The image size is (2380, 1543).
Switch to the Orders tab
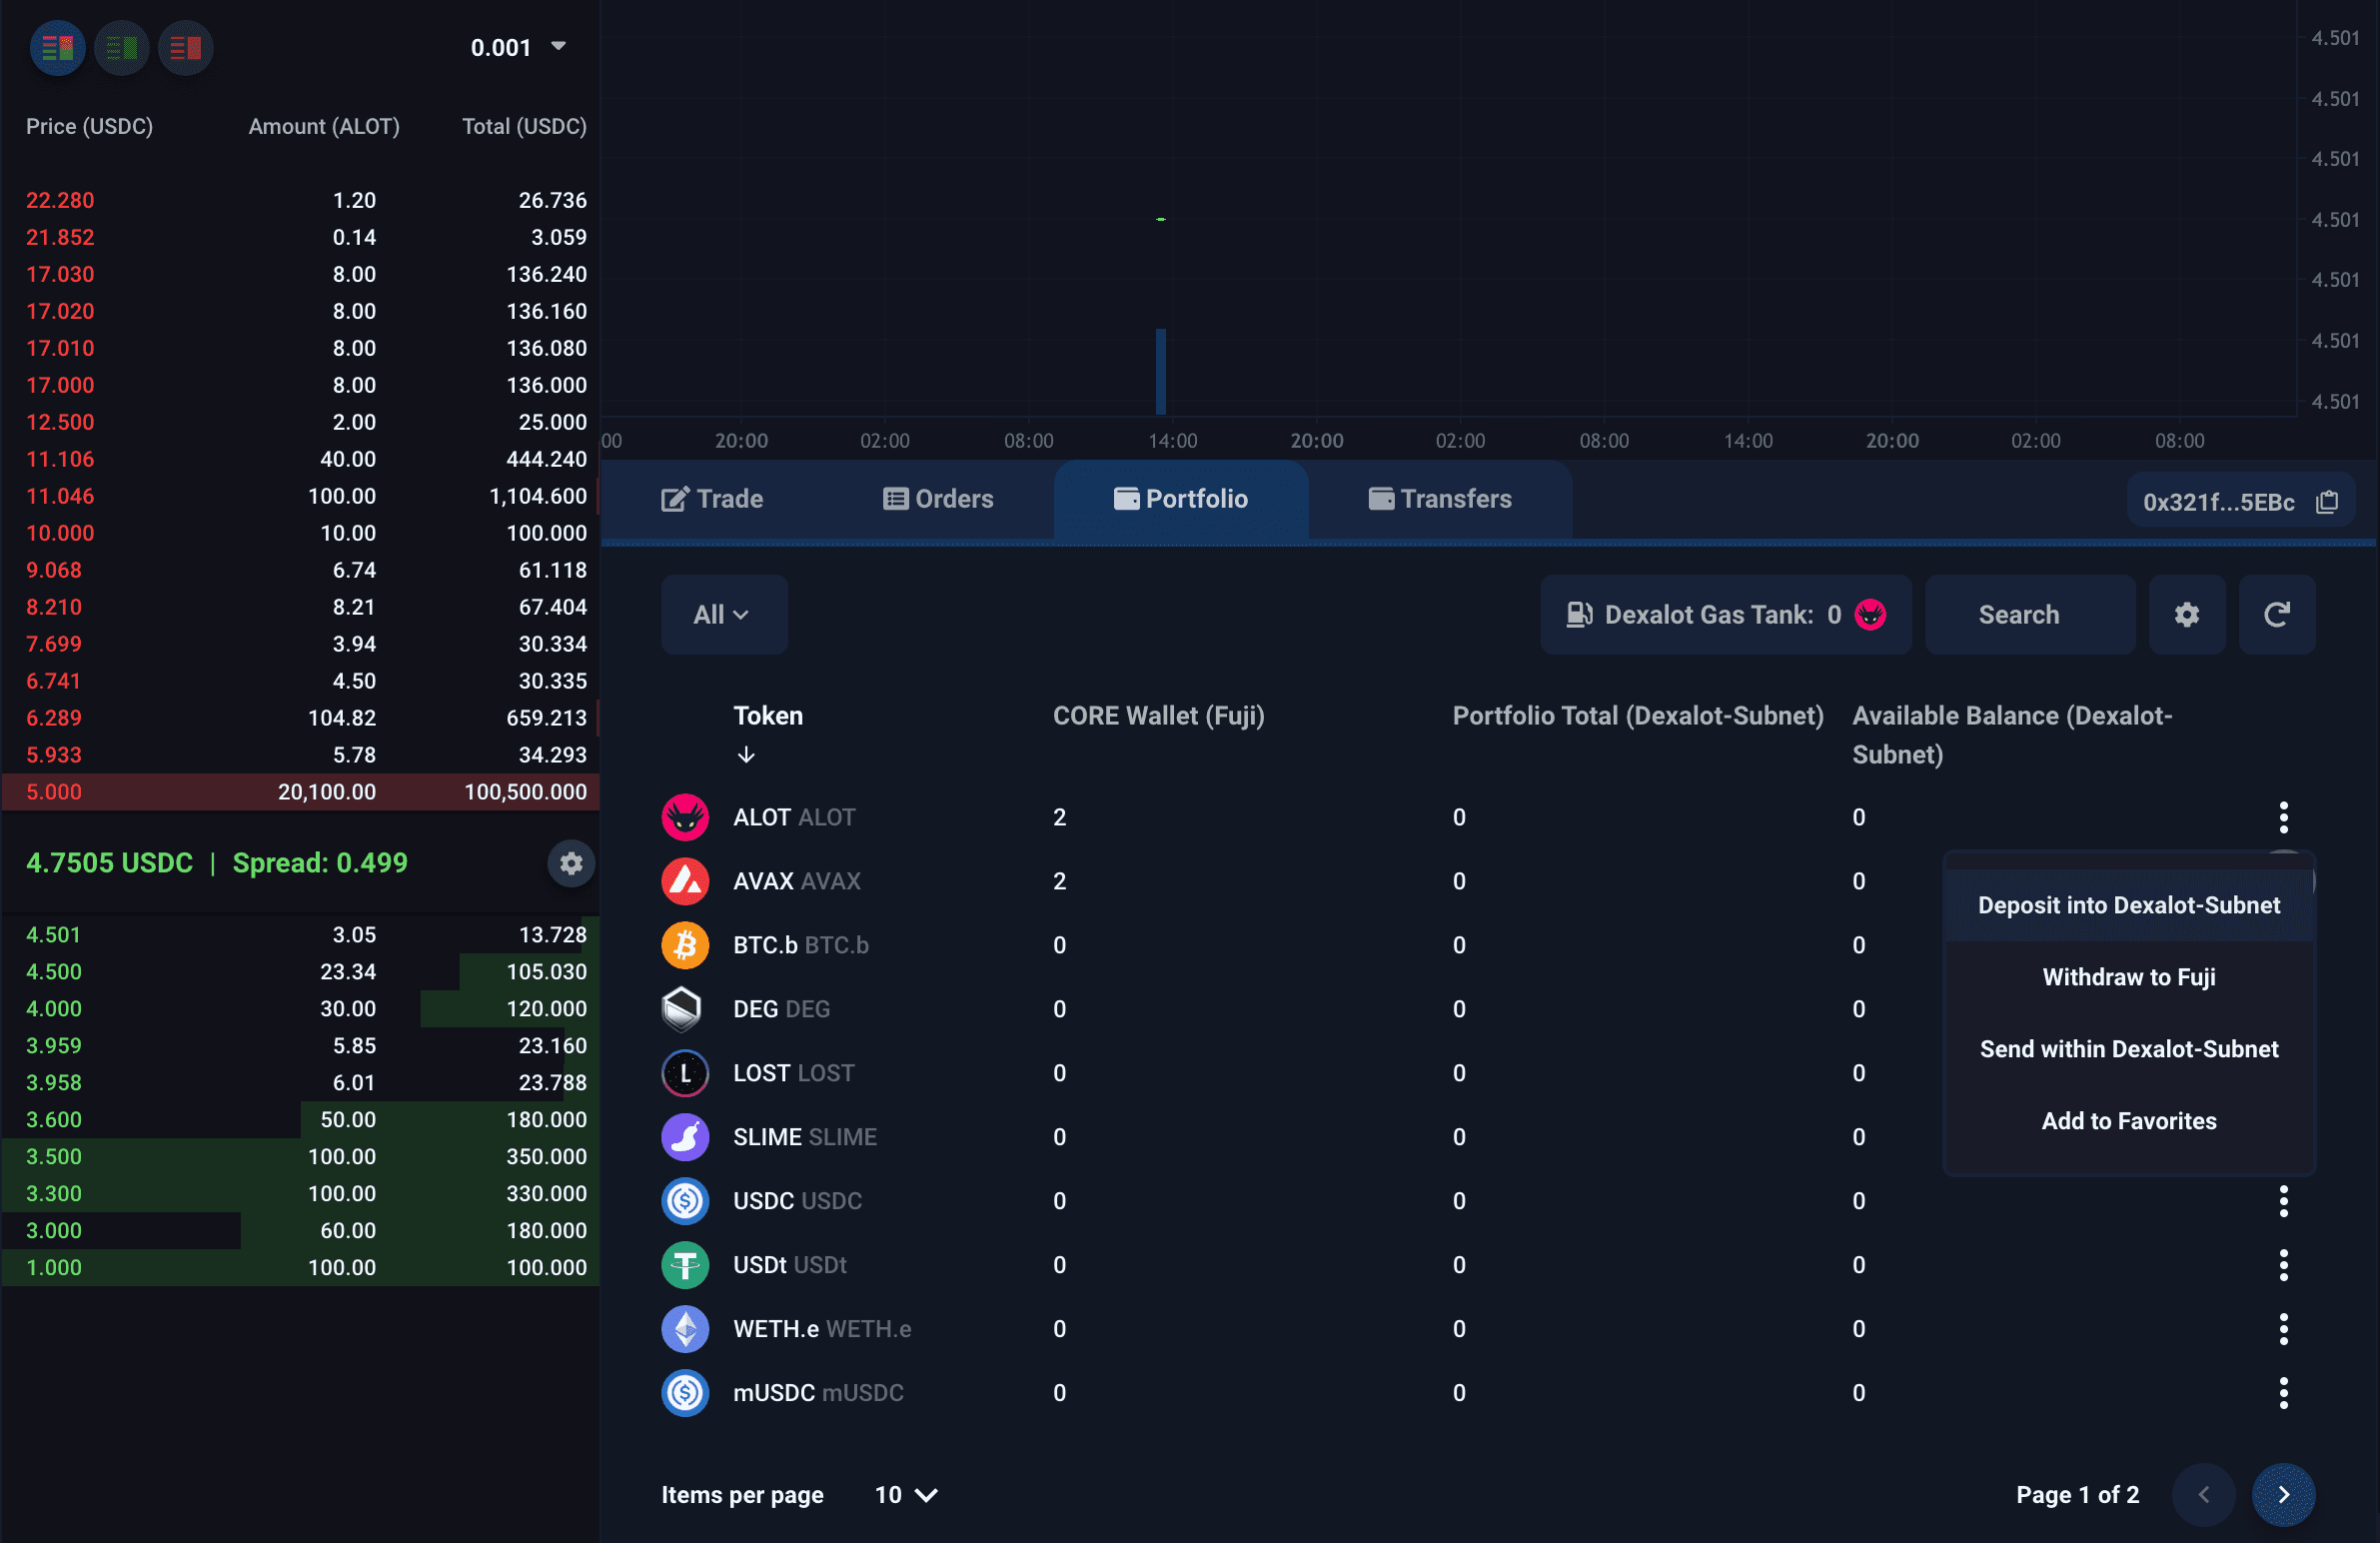(x=938, y=498)
